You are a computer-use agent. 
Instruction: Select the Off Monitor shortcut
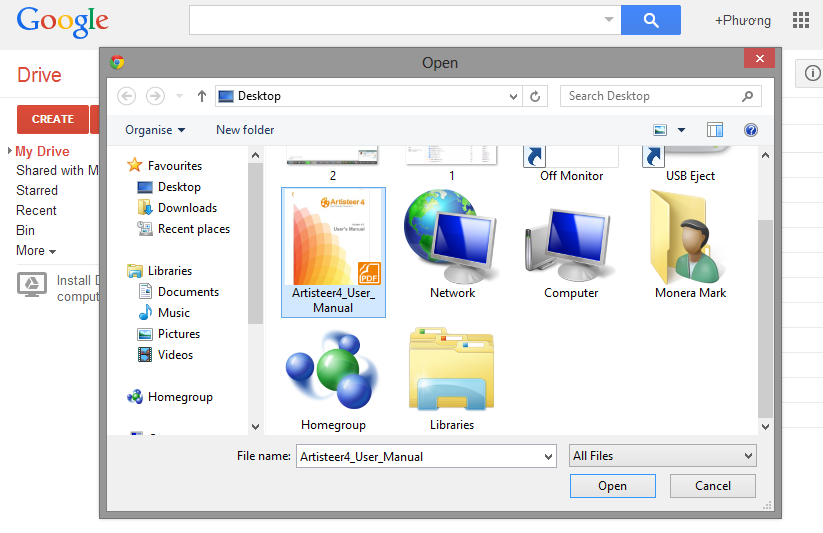coord(571,165)
